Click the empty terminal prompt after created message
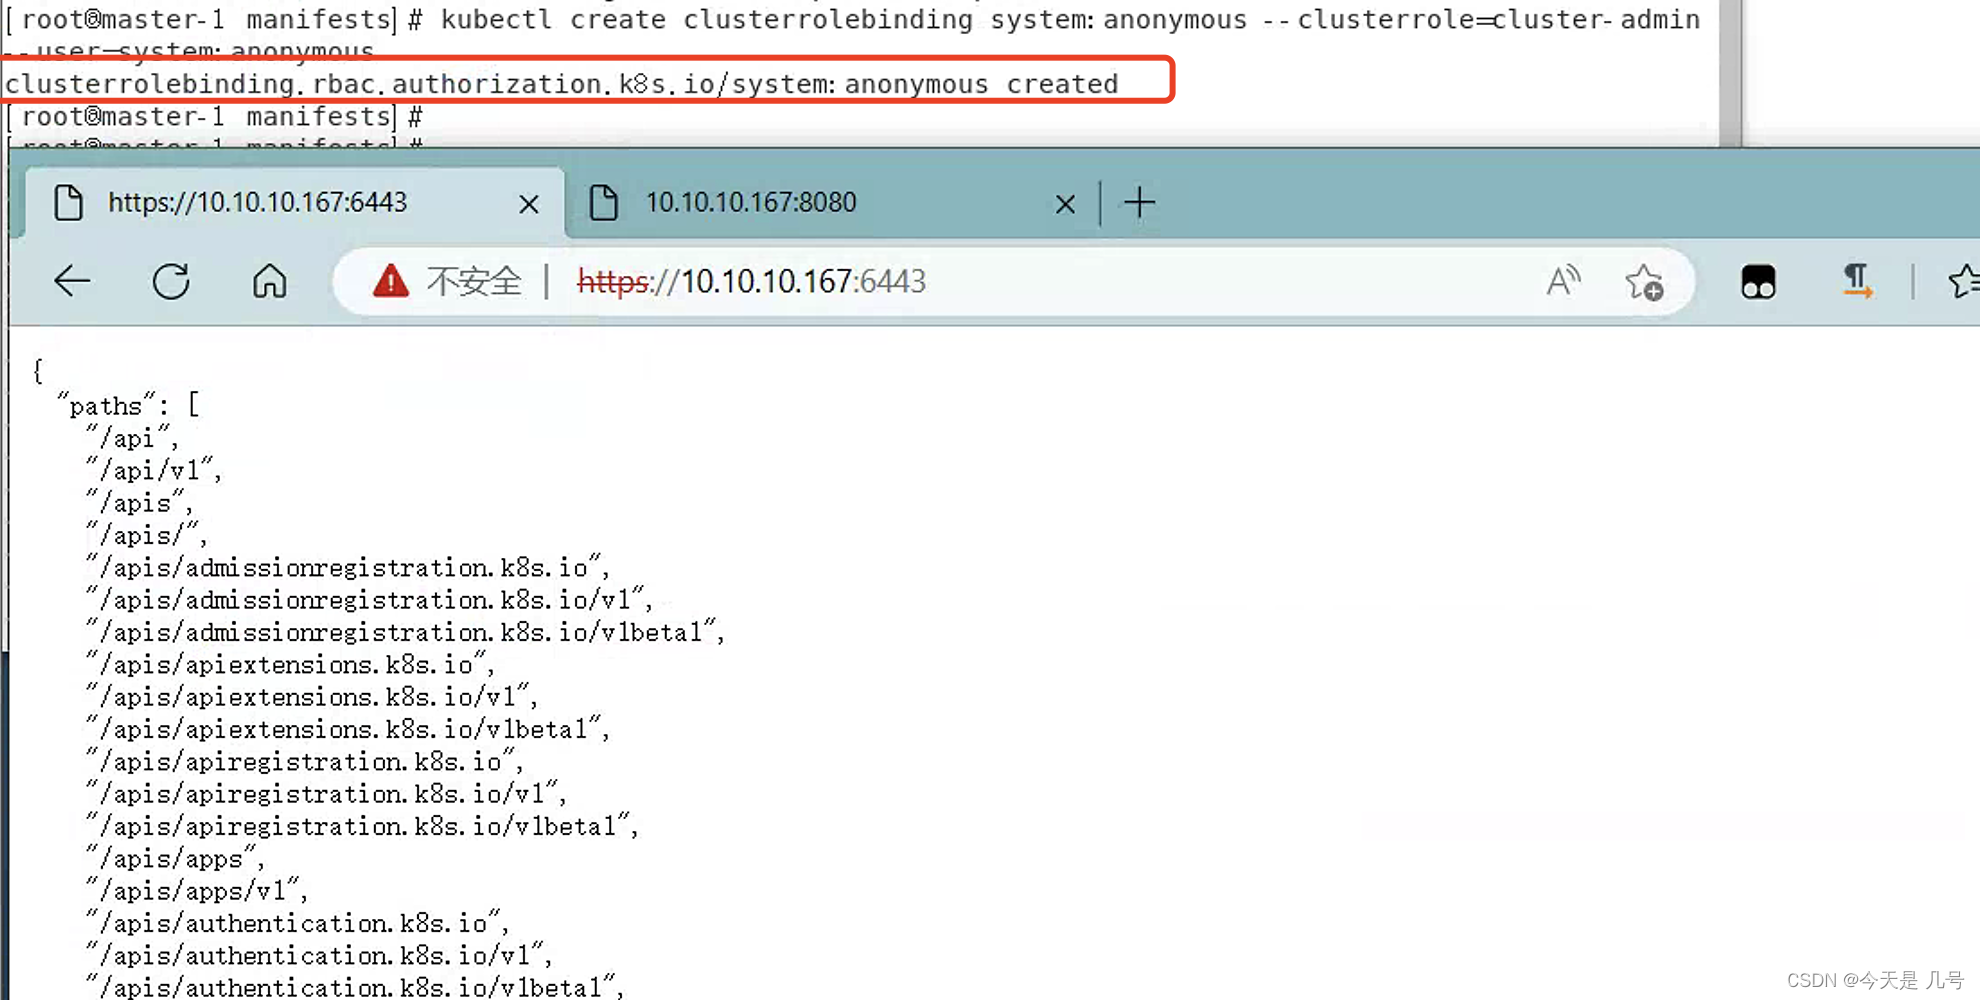 pyautogui.click(x=214, y=117)
